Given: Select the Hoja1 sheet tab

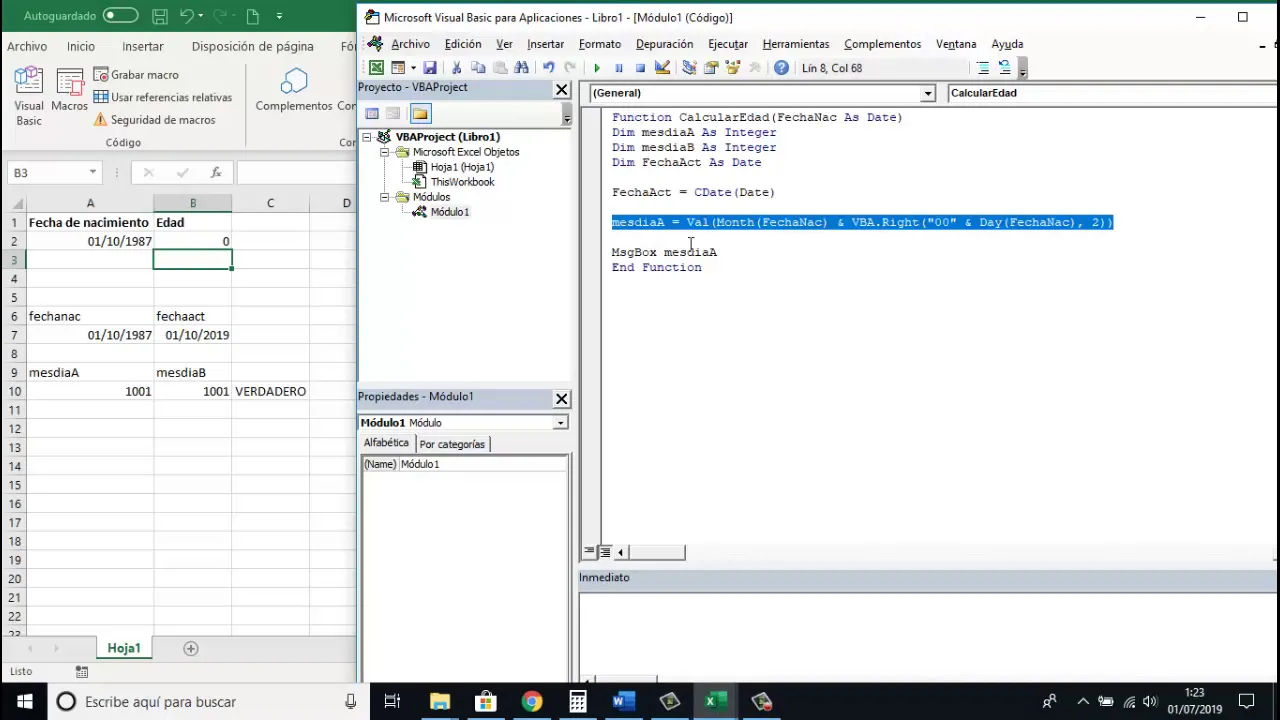Looking at the screenshot, I should pyautogui.click(x=124, y=648).
